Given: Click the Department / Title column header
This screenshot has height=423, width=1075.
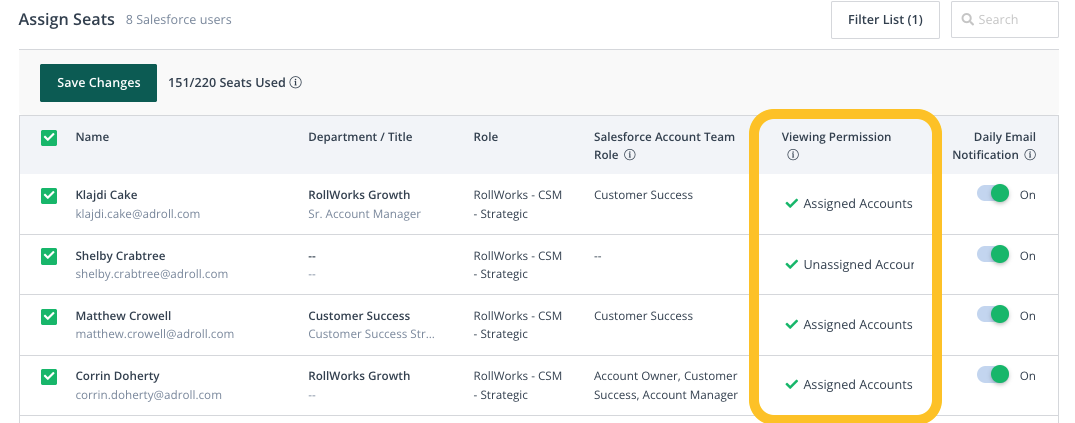Looking at the screenshot, I should click(360, 136).
